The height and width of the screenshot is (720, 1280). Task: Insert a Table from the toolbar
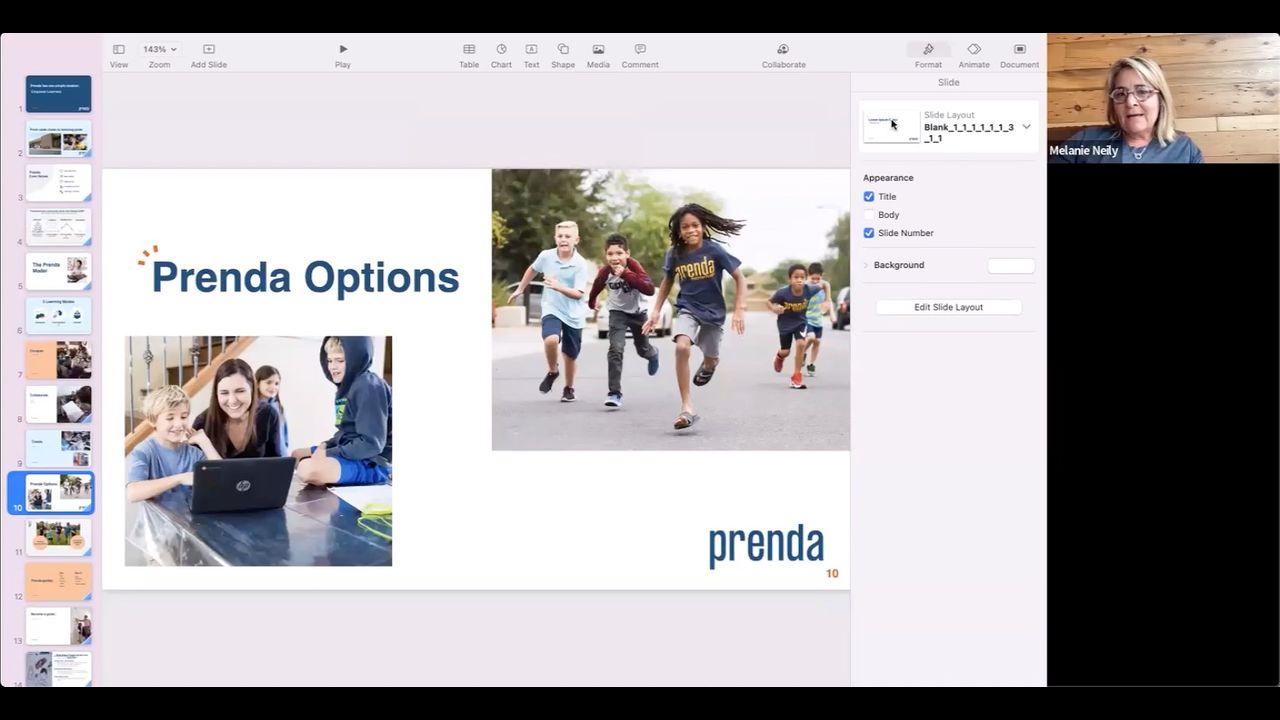pyautogui.click(x=468, y=49)
